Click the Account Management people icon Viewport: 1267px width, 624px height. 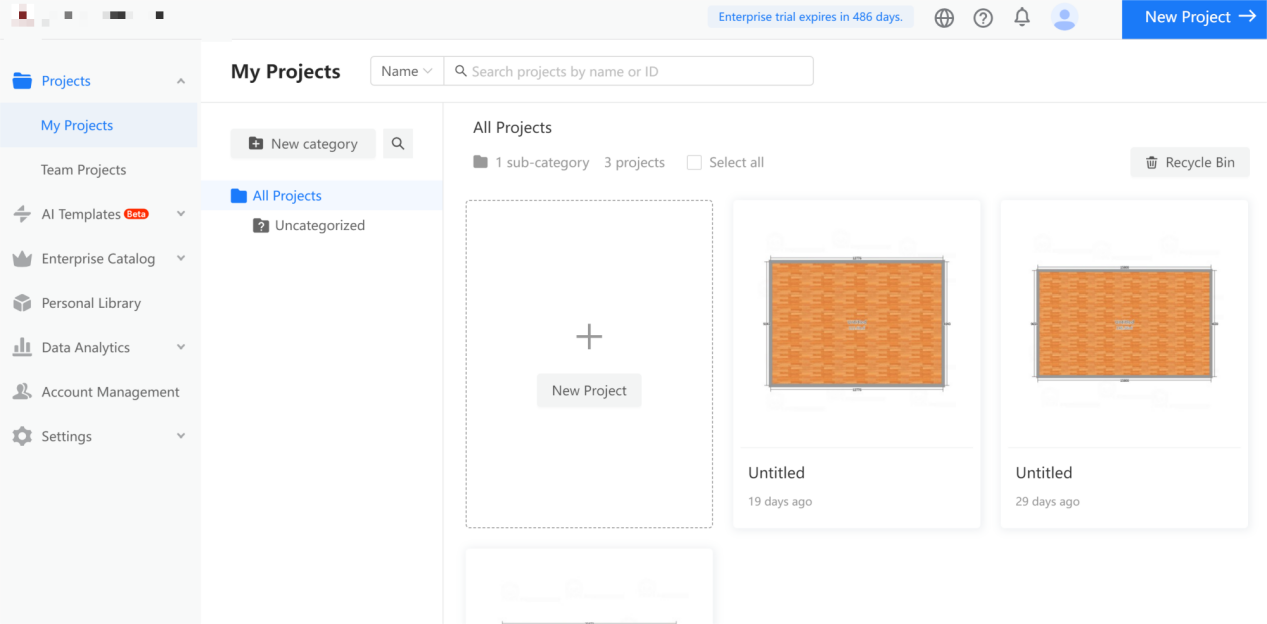click(x=22, y=392)
